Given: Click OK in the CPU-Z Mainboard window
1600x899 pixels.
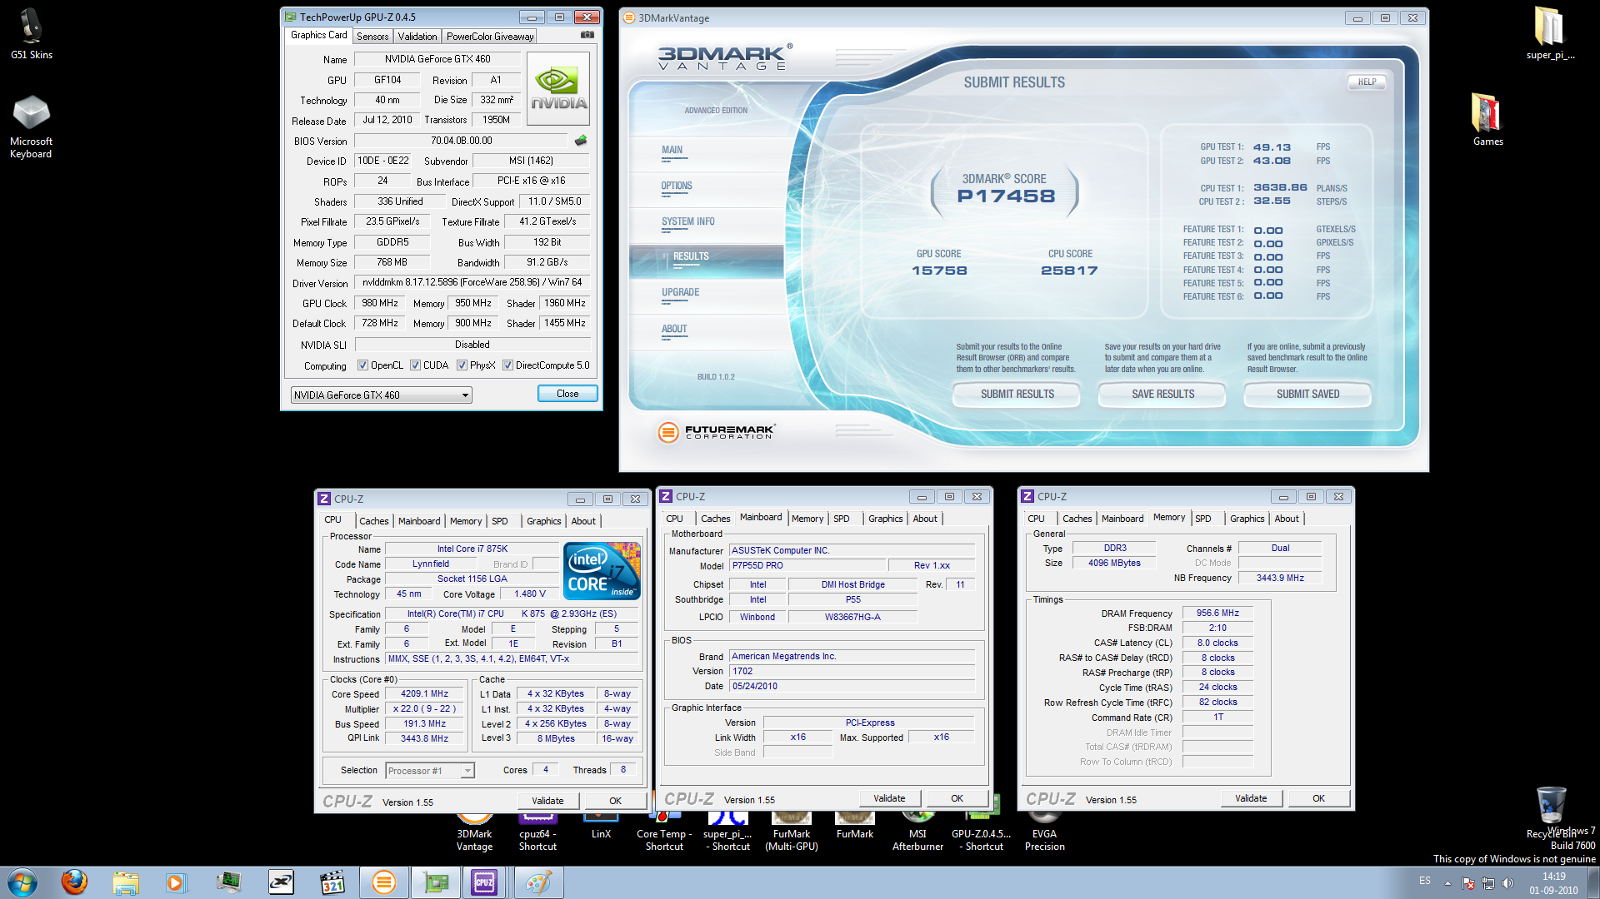Looking at the screenshot, I should pyautogui.click(x=957, y=798).
